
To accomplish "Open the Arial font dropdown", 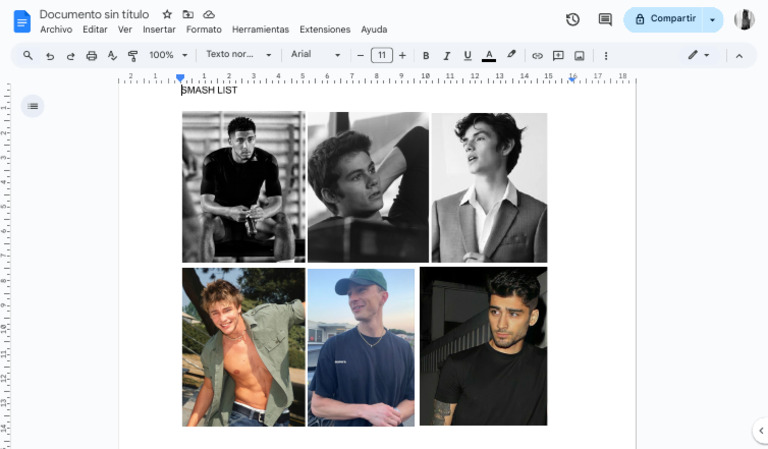I will (315, 55).
